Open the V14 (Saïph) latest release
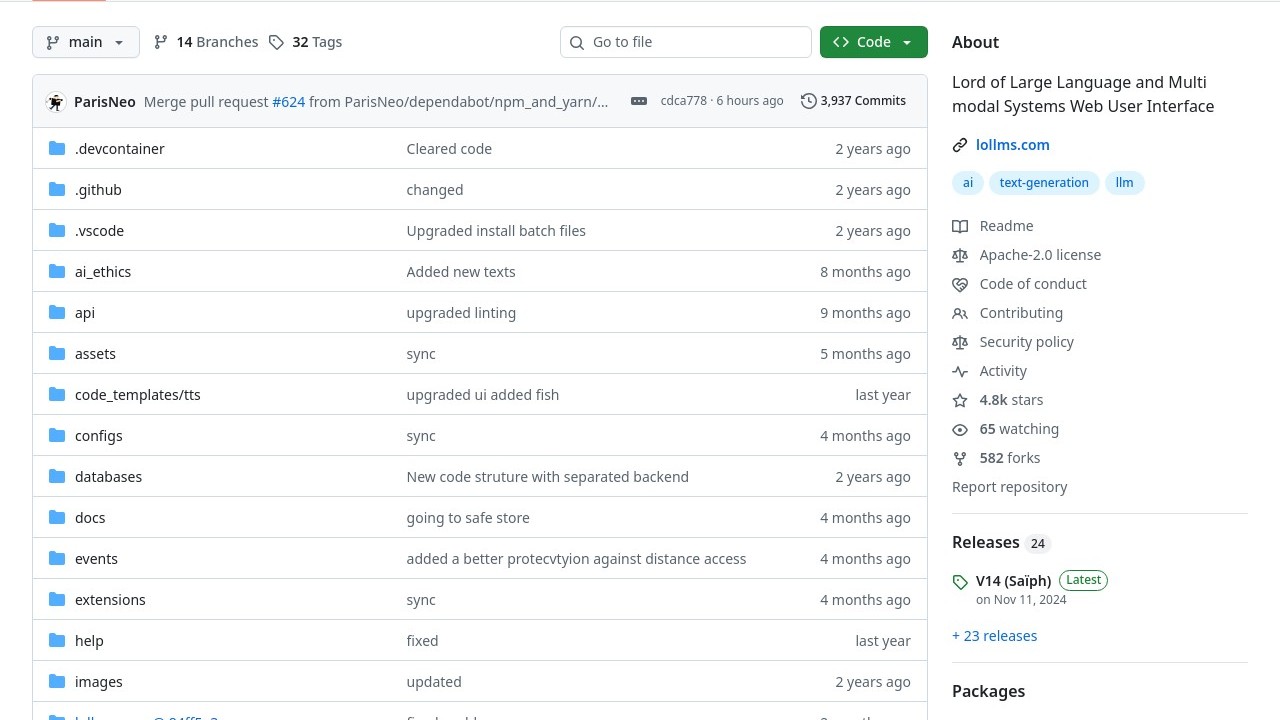The image size is (1280, 720). coord(1013,581)
